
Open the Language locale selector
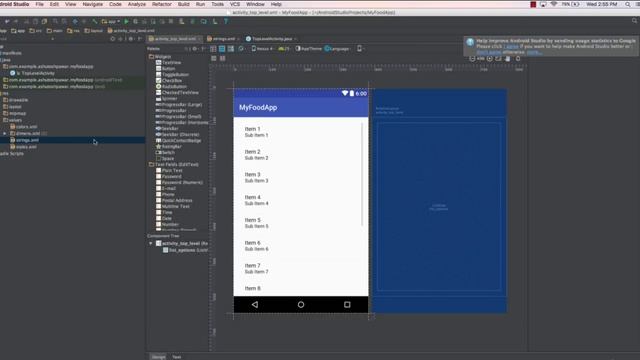337,49
